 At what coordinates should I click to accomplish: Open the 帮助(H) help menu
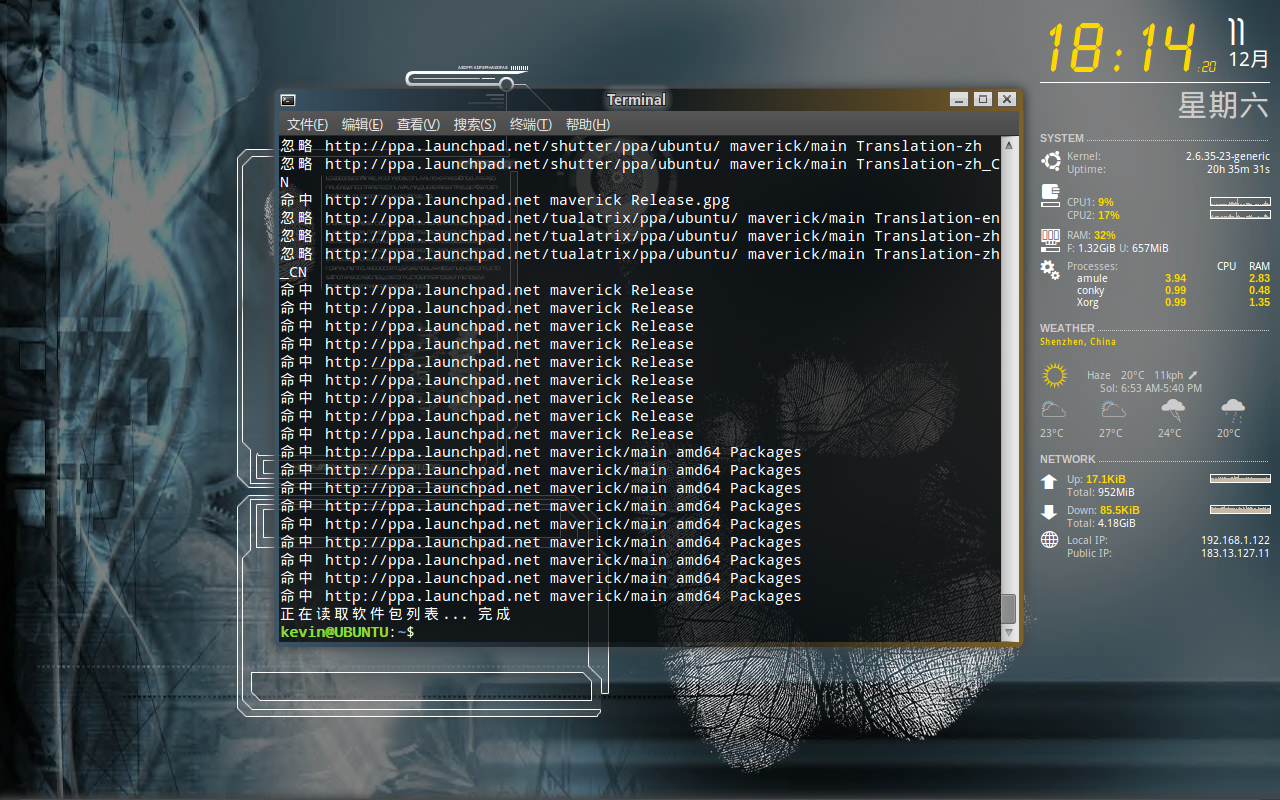587,124
